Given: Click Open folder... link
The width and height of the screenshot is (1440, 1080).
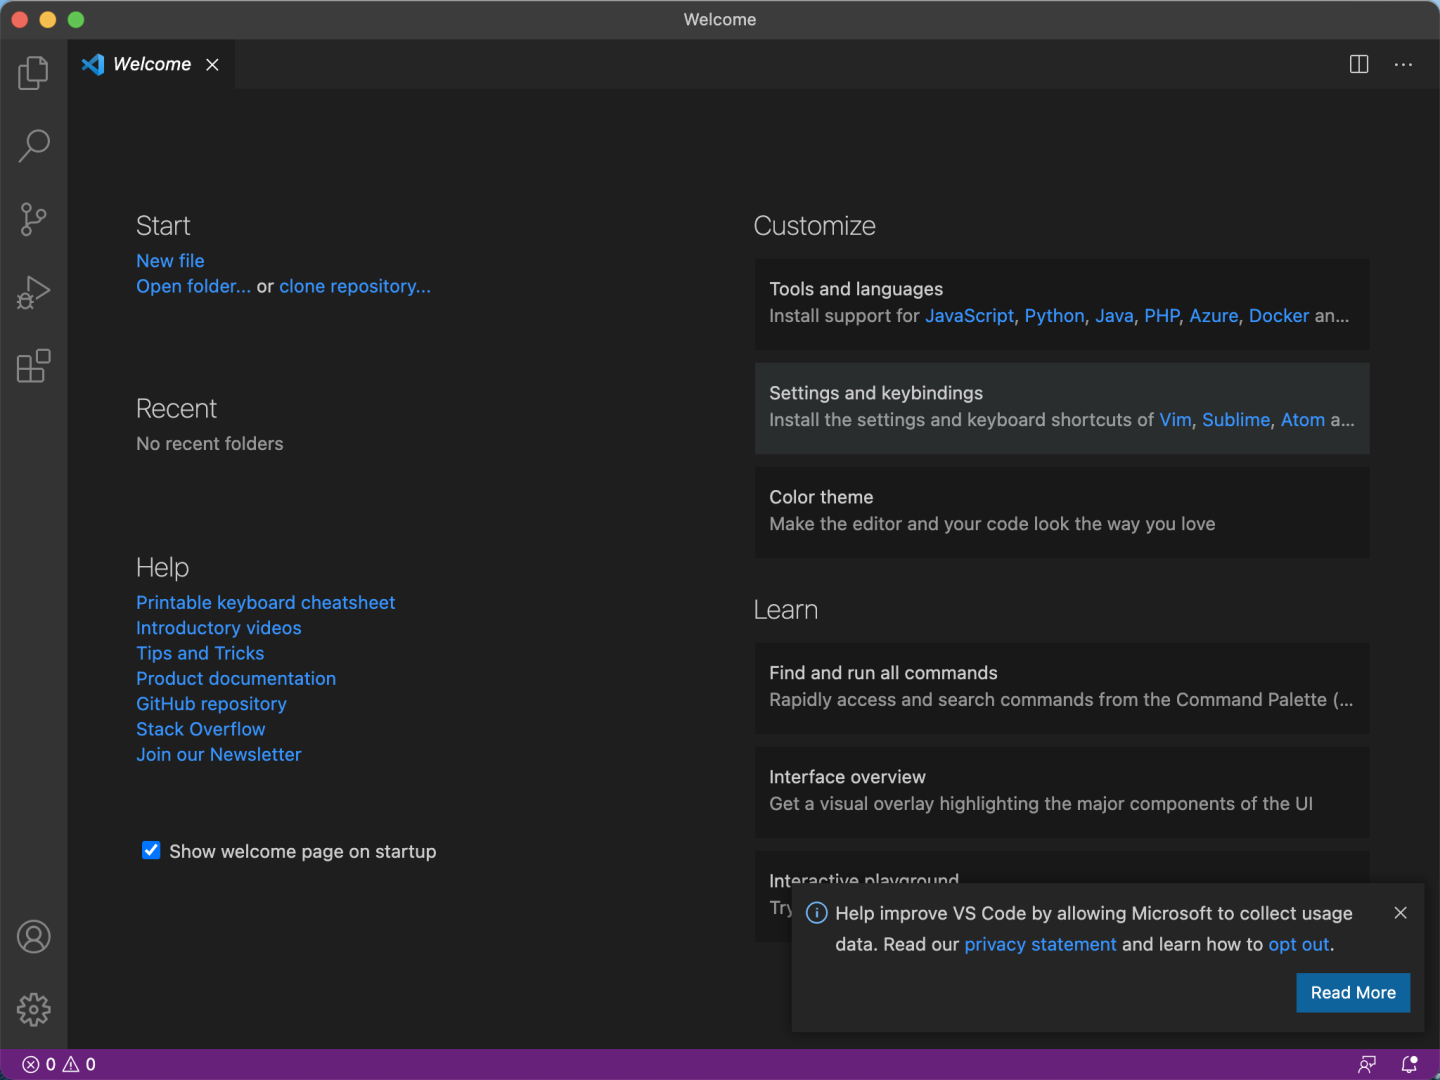Looking at the screenshot, I should 194,286.
